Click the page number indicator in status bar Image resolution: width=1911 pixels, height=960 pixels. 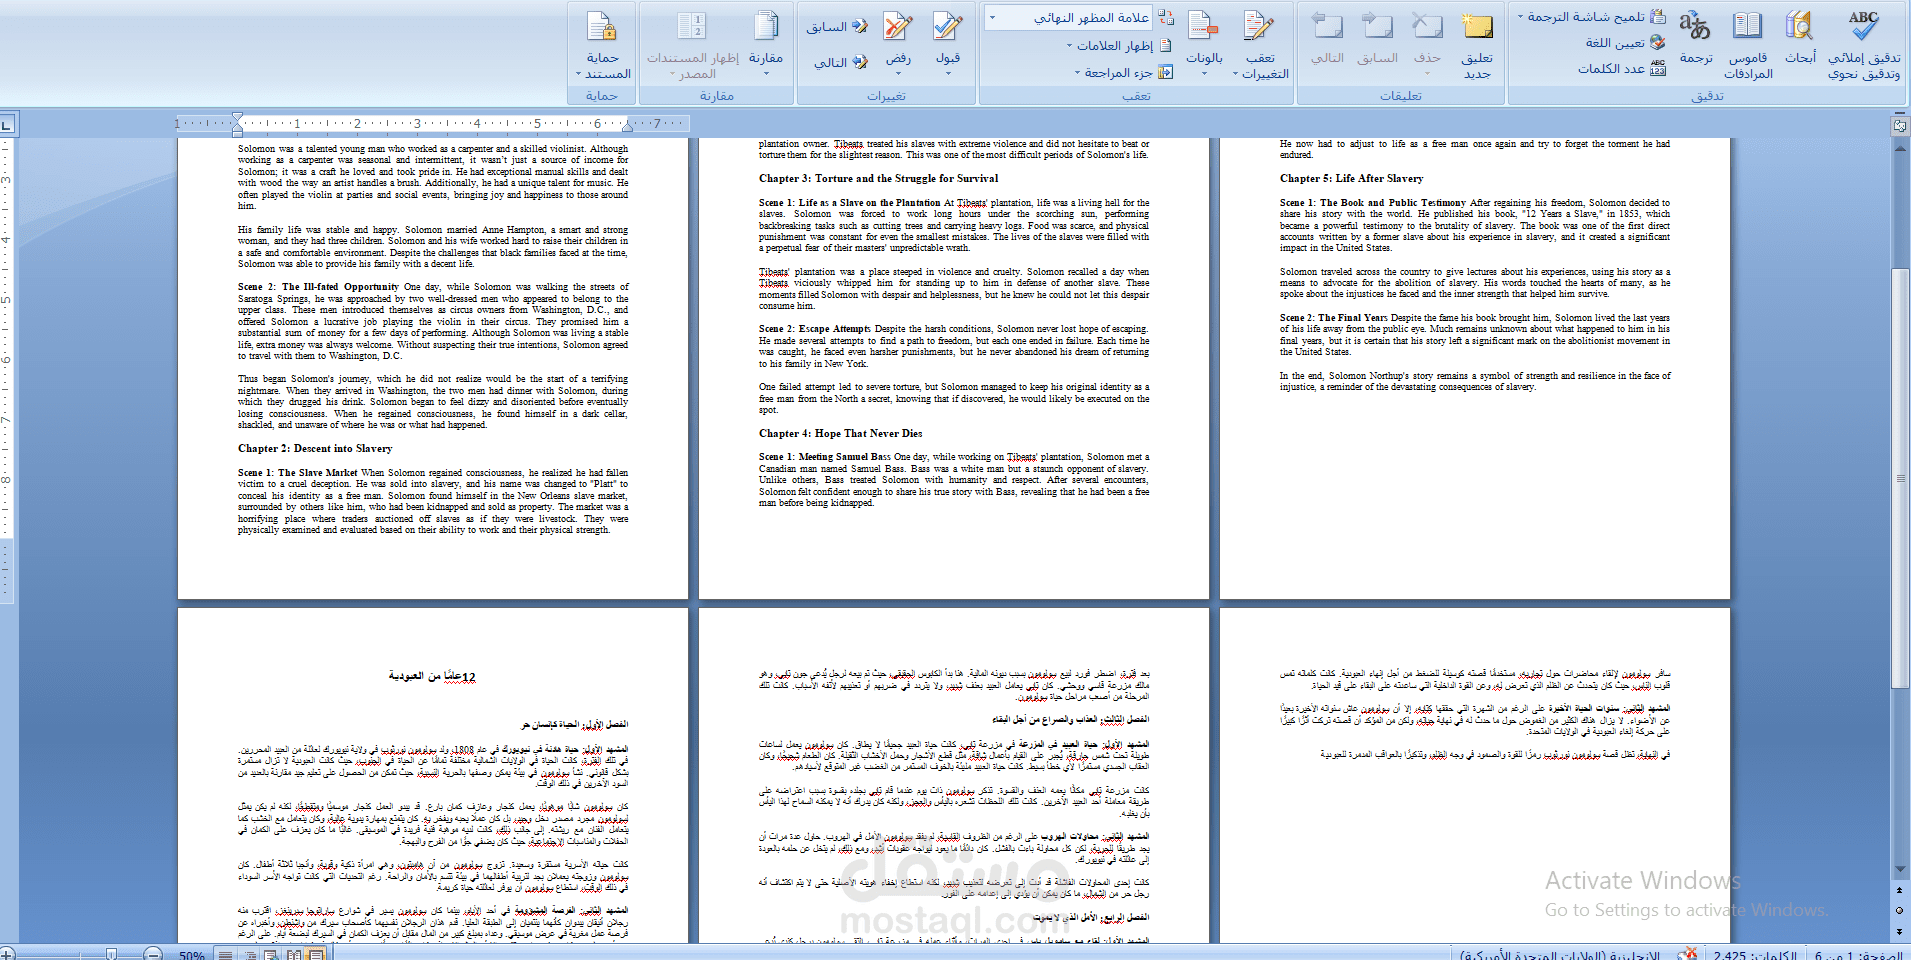[1857, 954]
